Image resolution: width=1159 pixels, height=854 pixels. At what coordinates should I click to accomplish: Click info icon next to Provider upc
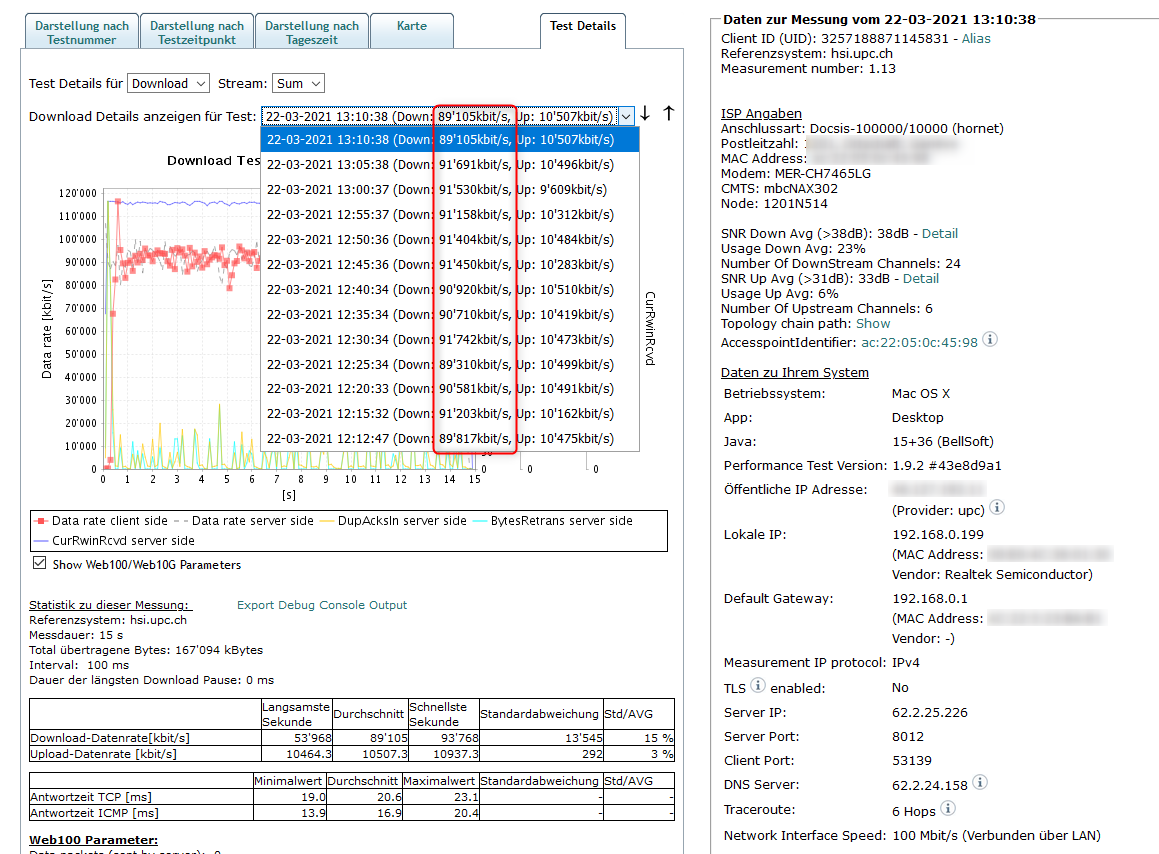(x=996, y=508)
